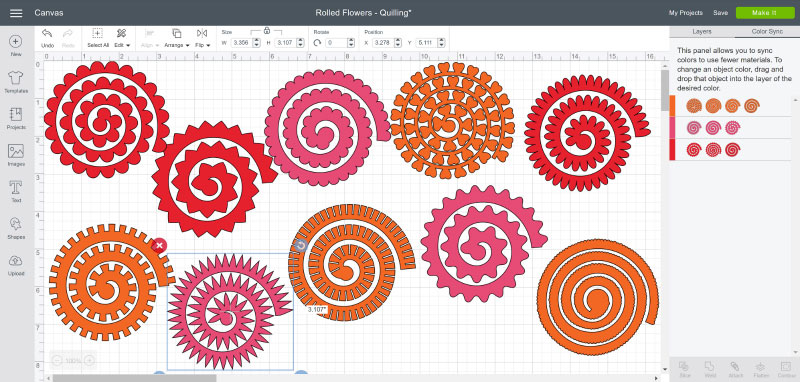The image size is (800, 382).
Task: Open the Templates panel
Action: point(16,78)
